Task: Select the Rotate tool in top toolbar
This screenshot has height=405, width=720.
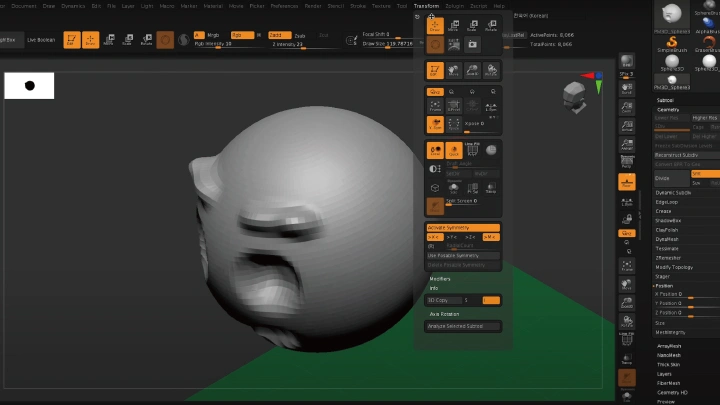Action: point(146,40)
